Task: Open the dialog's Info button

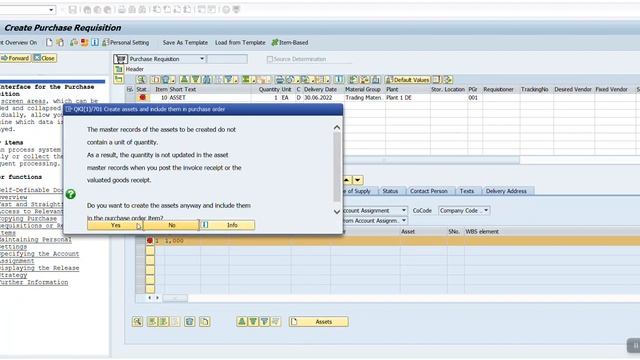Action: tap(227, 225)
